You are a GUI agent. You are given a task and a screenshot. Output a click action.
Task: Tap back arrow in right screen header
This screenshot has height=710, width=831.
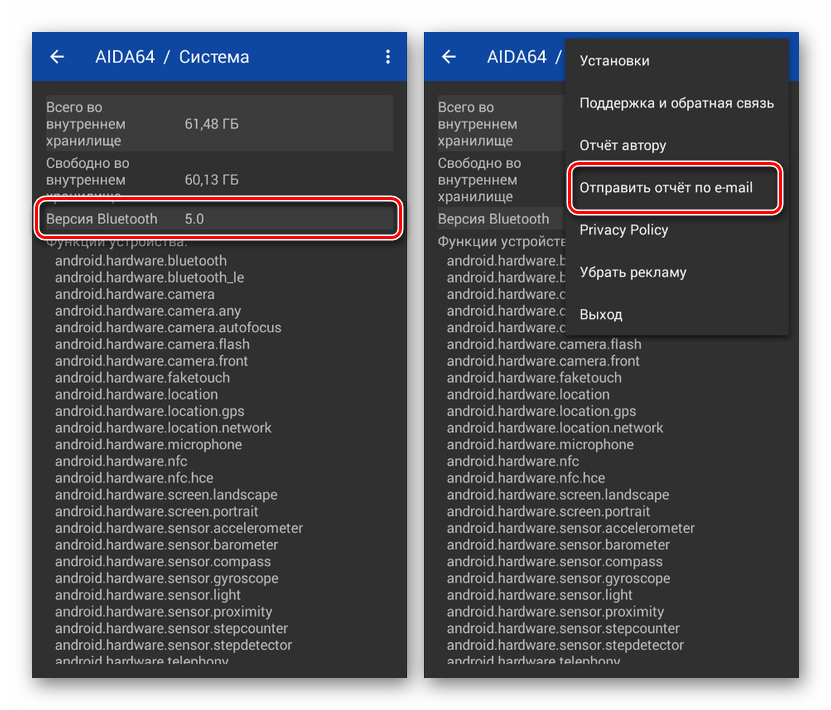[x=449, y=57]
